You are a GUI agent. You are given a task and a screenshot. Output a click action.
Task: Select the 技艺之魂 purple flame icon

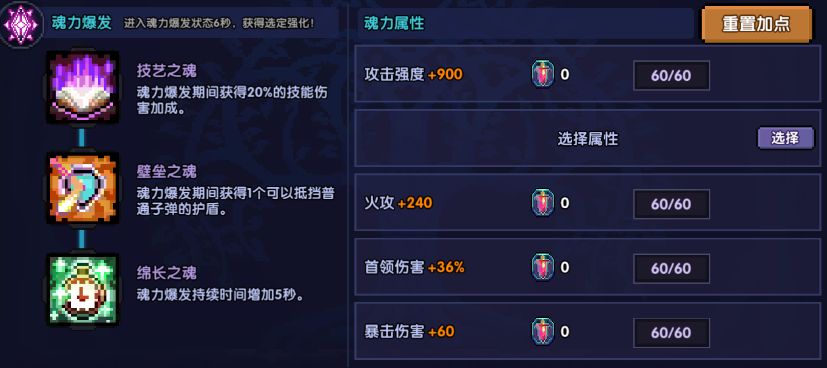pyautogui.click(x=82, y=88)
